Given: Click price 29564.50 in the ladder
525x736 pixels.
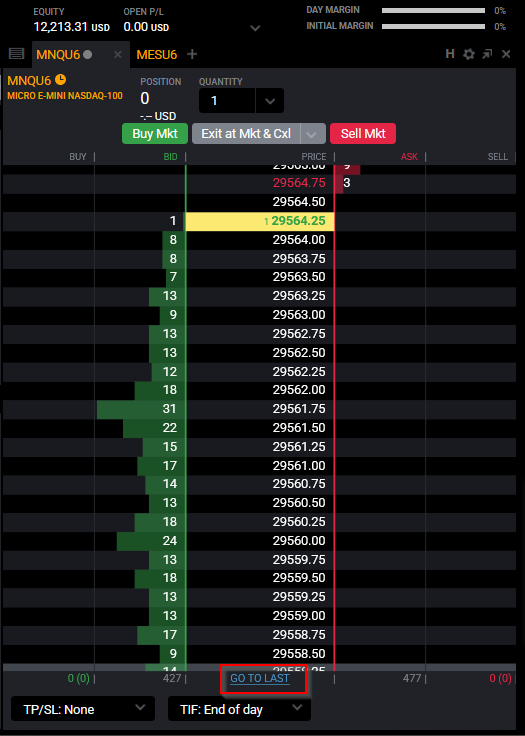Looking at the screenshot, I should [260, 202].
